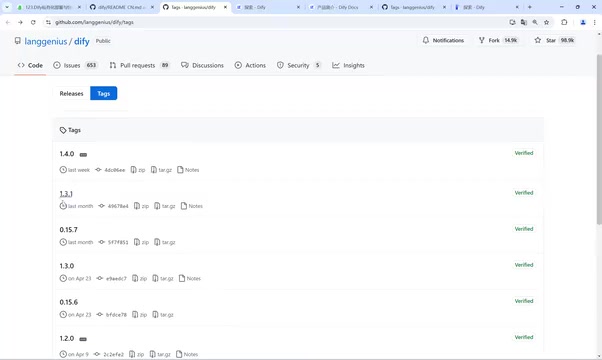Show Verified signature for tag 0.15.7
602x360 pixels.
524,229
